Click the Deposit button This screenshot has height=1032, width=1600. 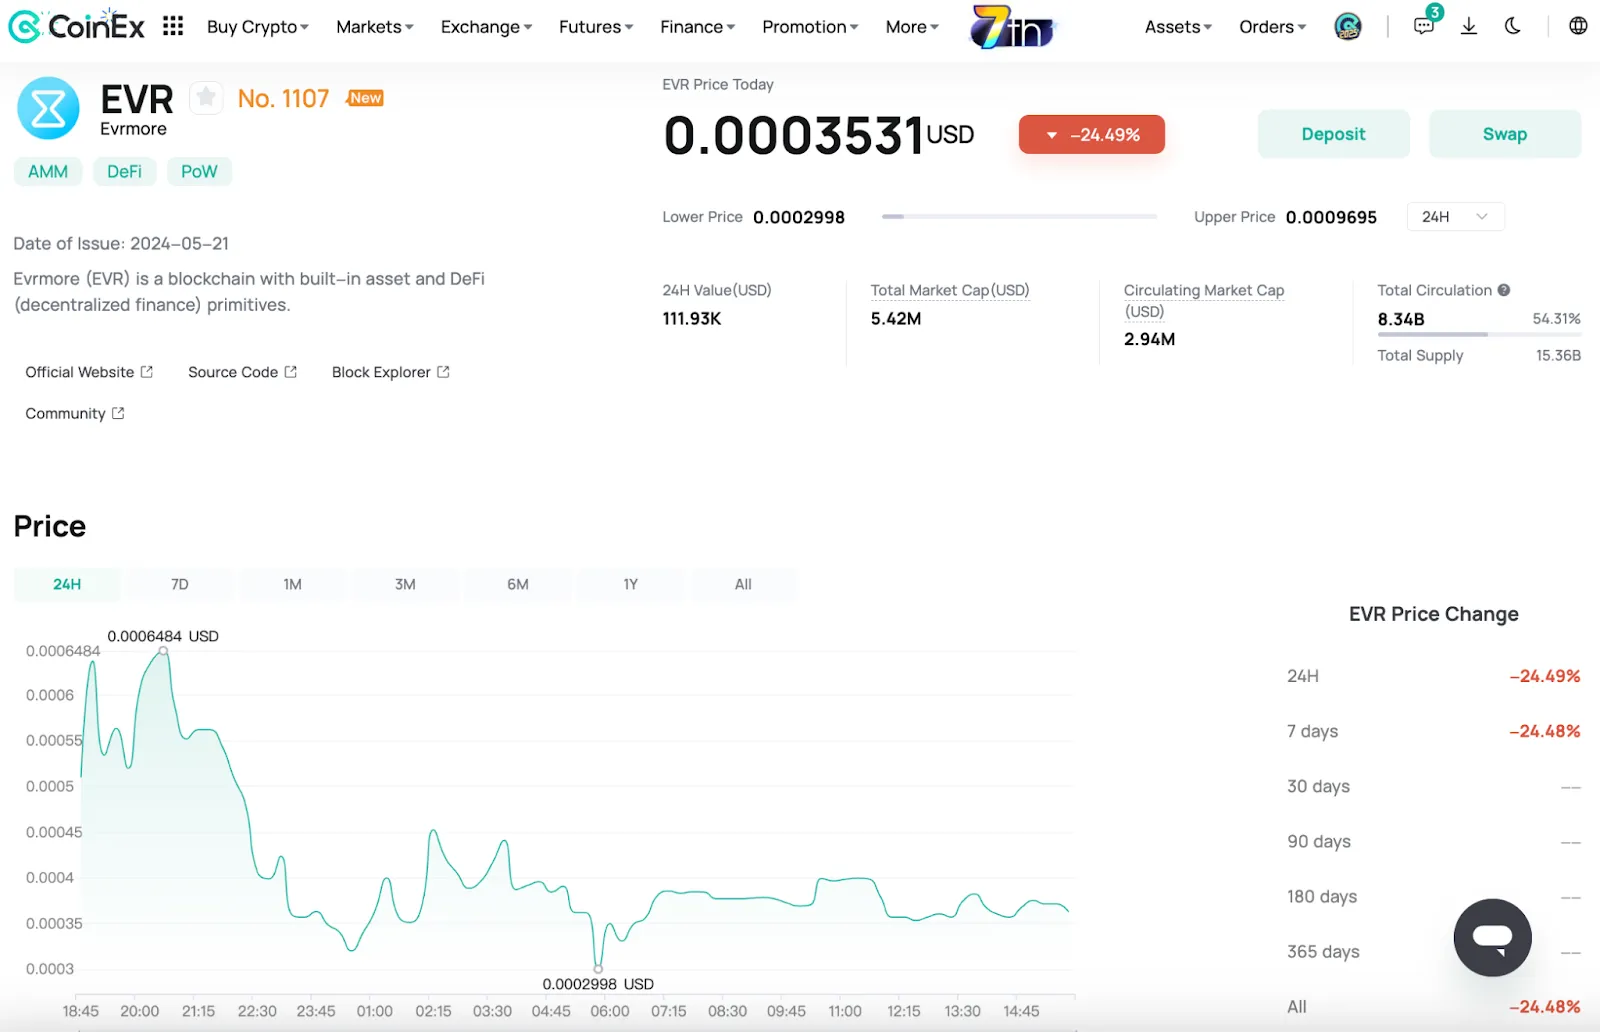pyautogui.click(x=1333, y=134)
